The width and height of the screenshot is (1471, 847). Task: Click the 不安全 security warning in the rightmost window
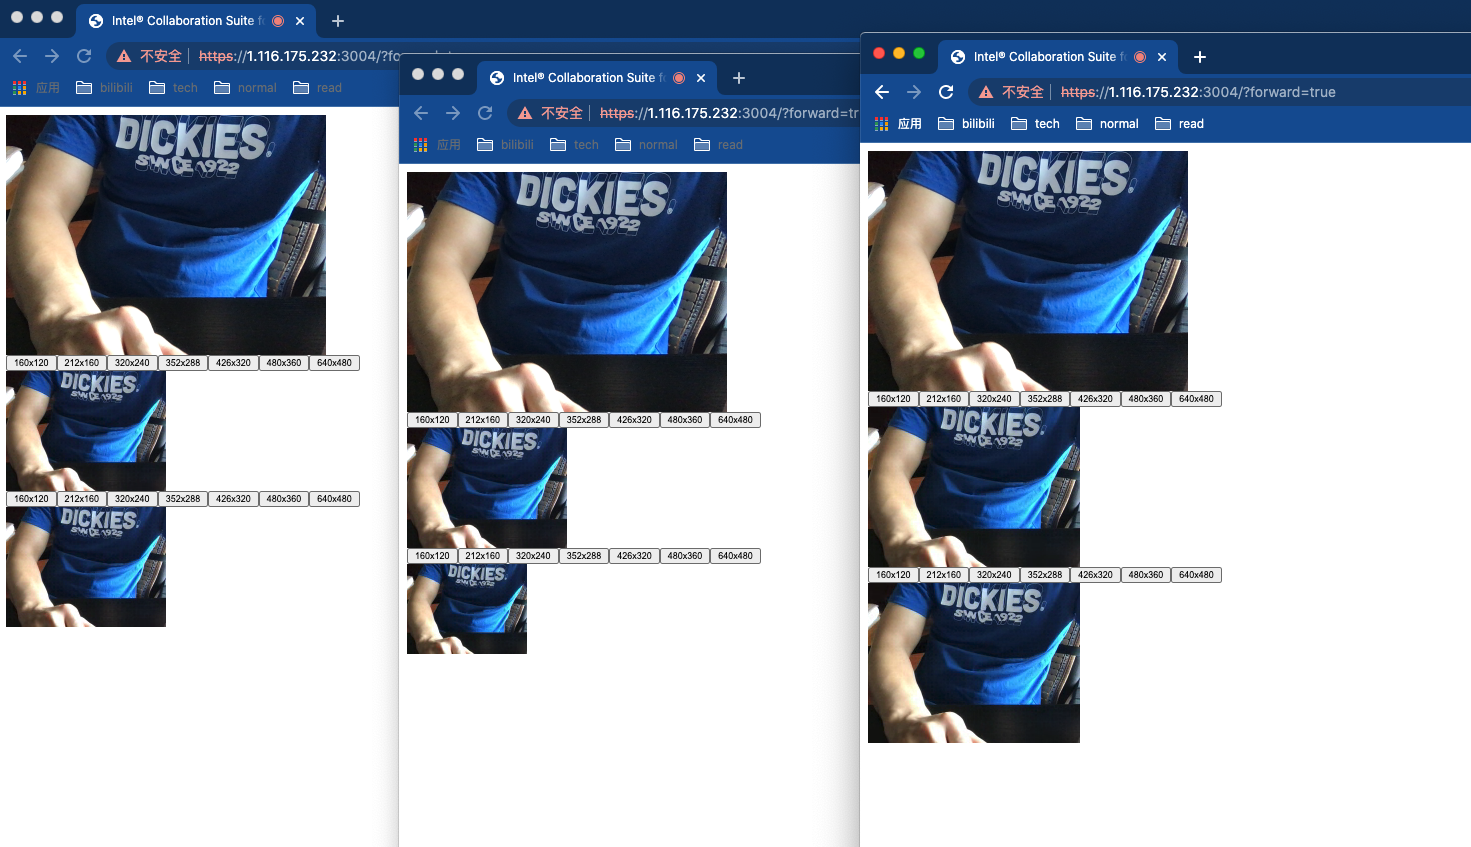coord(1011,92)
